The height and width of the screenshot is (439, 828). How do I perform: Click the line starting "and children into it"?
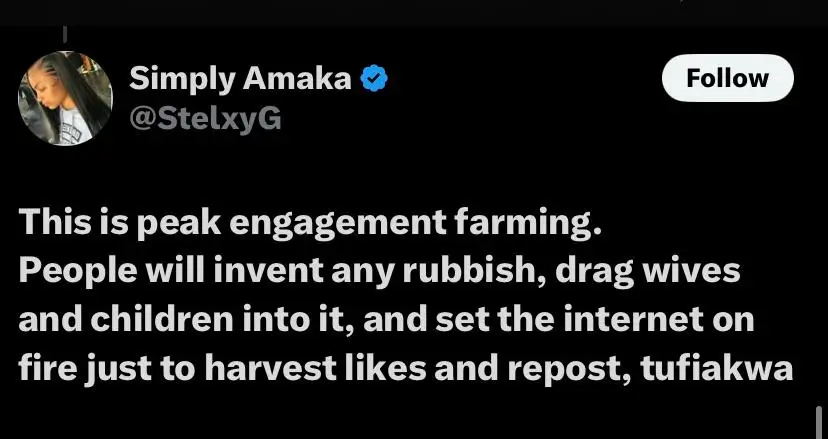click(386, 321)
